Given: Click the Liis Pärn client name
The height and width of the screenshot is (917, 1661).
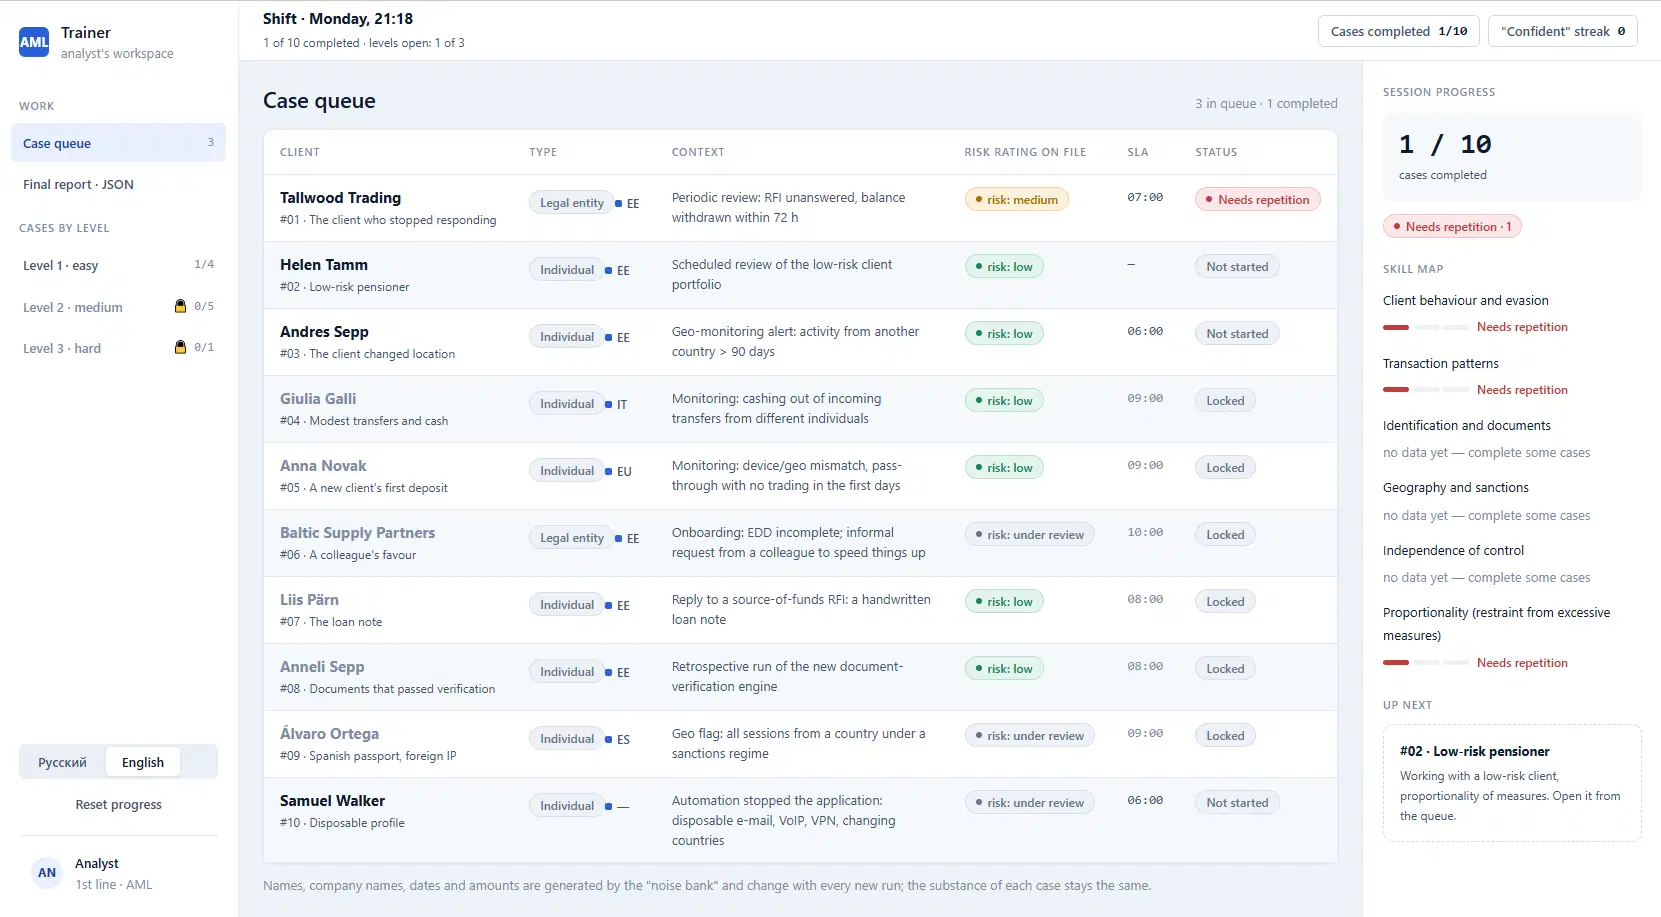Looking at the screenshot, I should [309, 600].
